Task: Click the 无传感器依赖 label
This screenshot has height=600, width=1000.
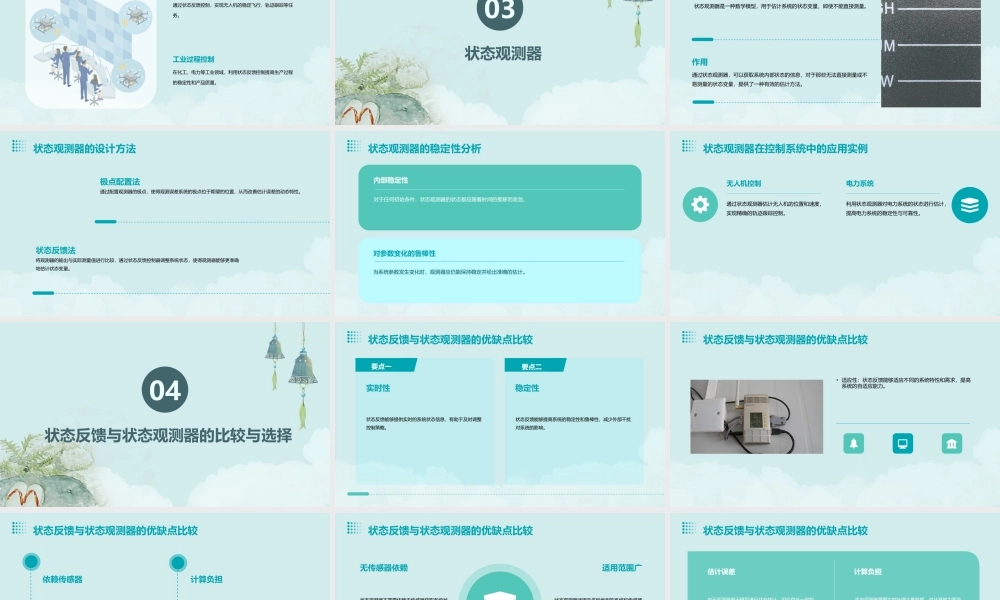Action: coord(383,567)
